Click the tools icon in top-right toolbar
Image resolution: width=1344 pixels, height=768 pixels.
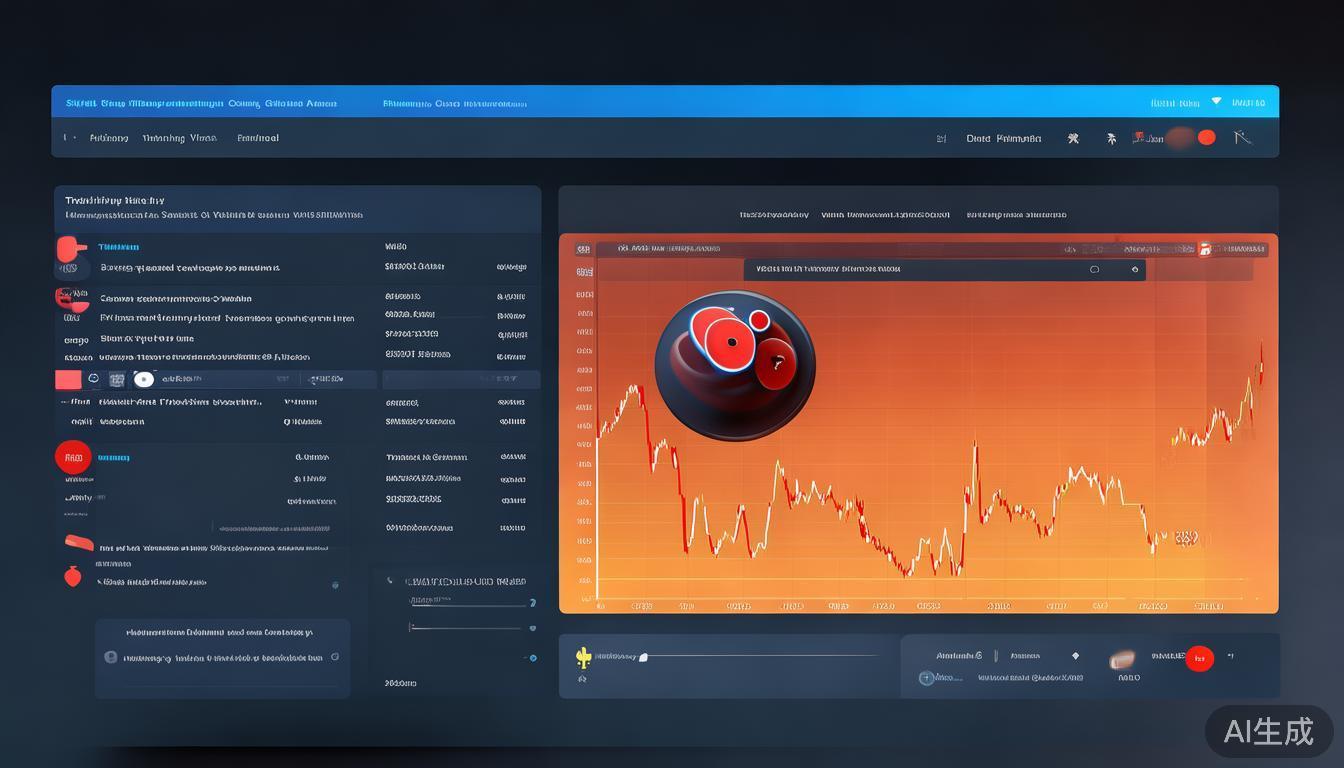point(1073,139)
